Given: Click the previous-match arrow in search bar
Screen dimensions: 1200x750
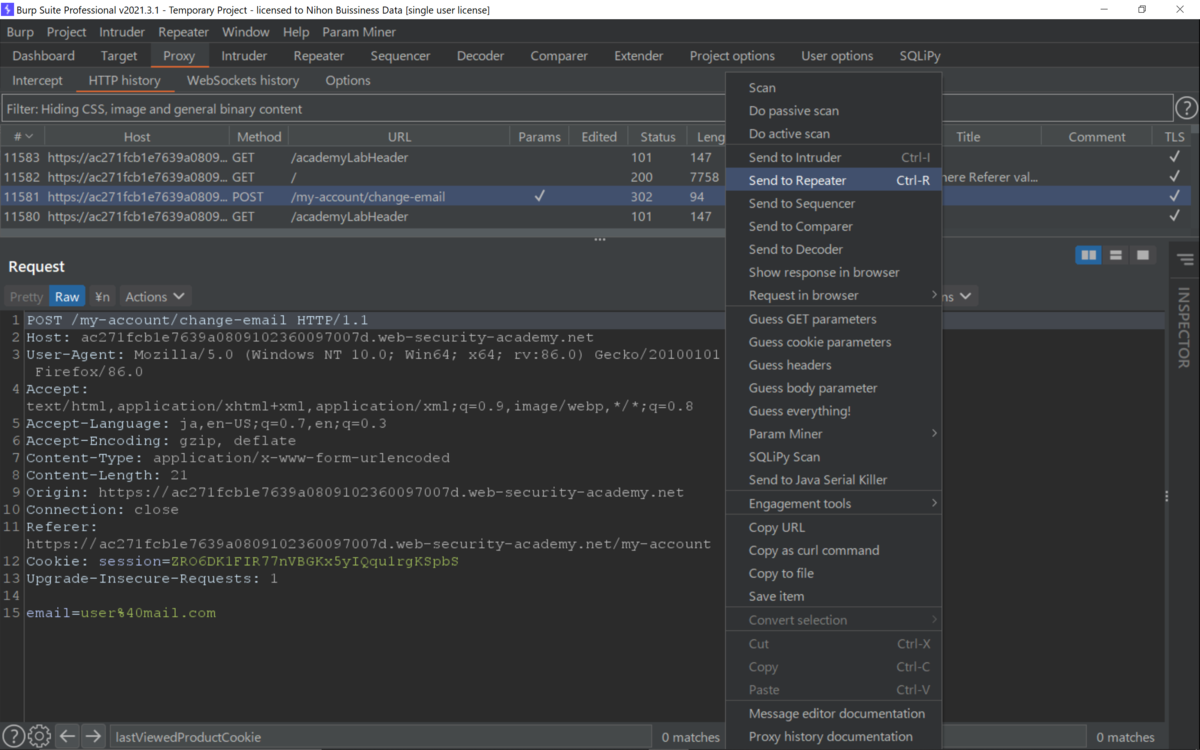Looking at the screenshot, I should click(x=66, y=736).
